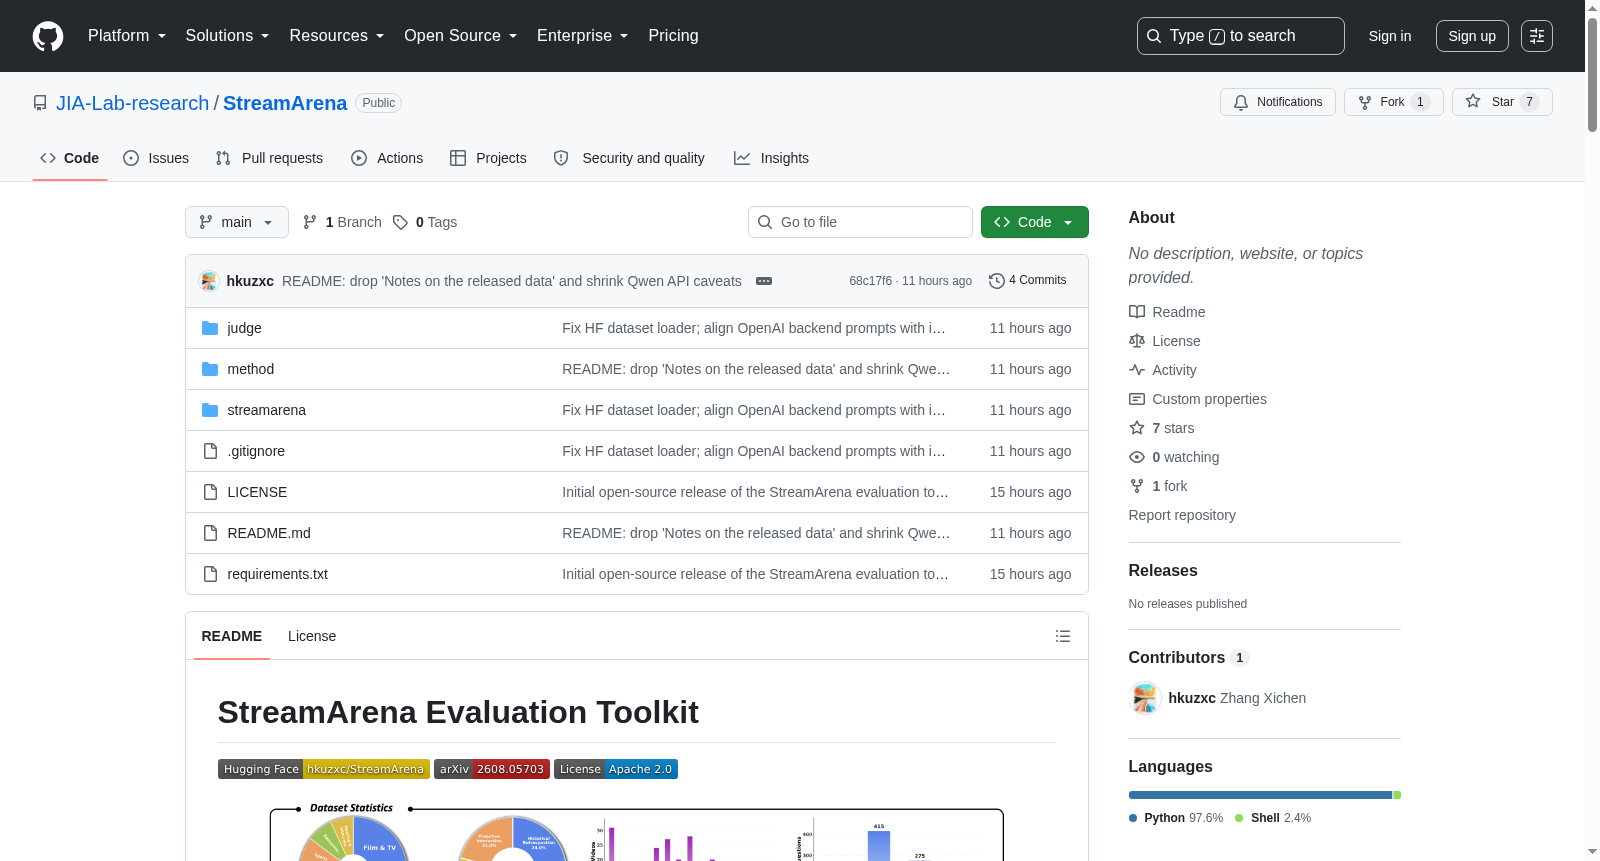Viewport: 1600px width, 861px height.
Task: View the 7 stars stargazers link
Action: pyautogui.click(x=1162, y=428)
